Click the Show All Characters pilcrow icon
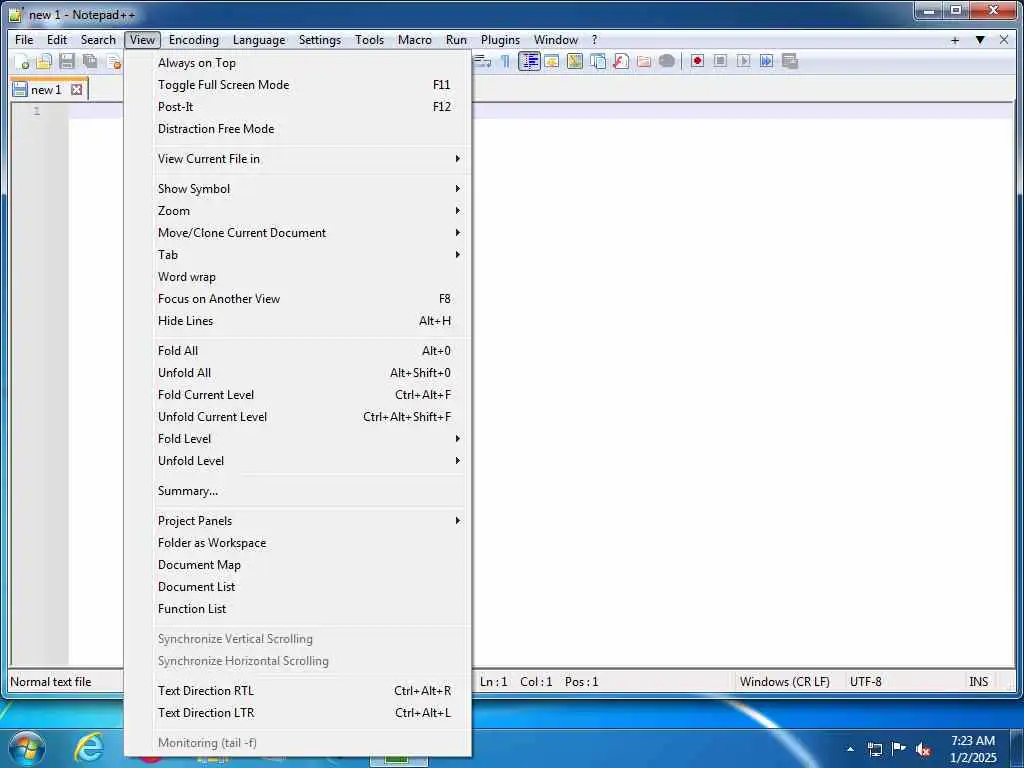1024x768 pixels. pos(505,61)
